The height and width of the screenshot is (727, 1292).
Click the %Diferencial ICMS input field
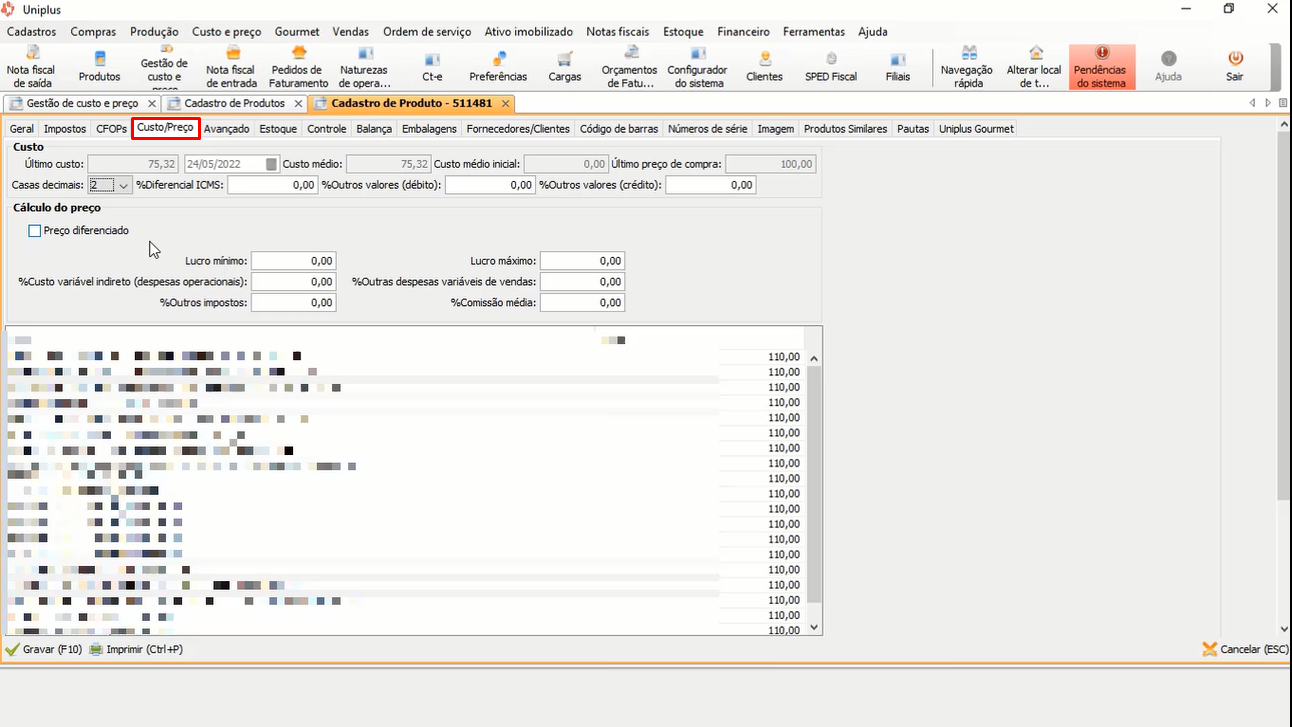pos(273,185)
